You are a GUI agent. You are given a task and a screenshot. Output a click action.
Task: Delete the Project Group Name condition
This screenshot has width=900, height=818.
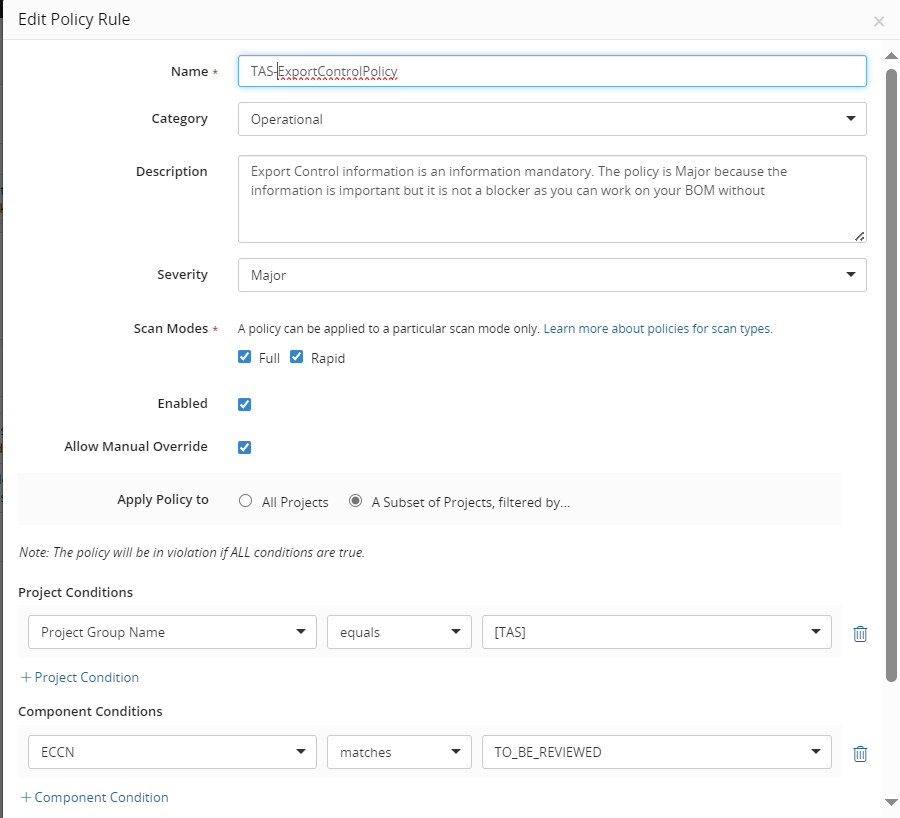coord(860,633)
